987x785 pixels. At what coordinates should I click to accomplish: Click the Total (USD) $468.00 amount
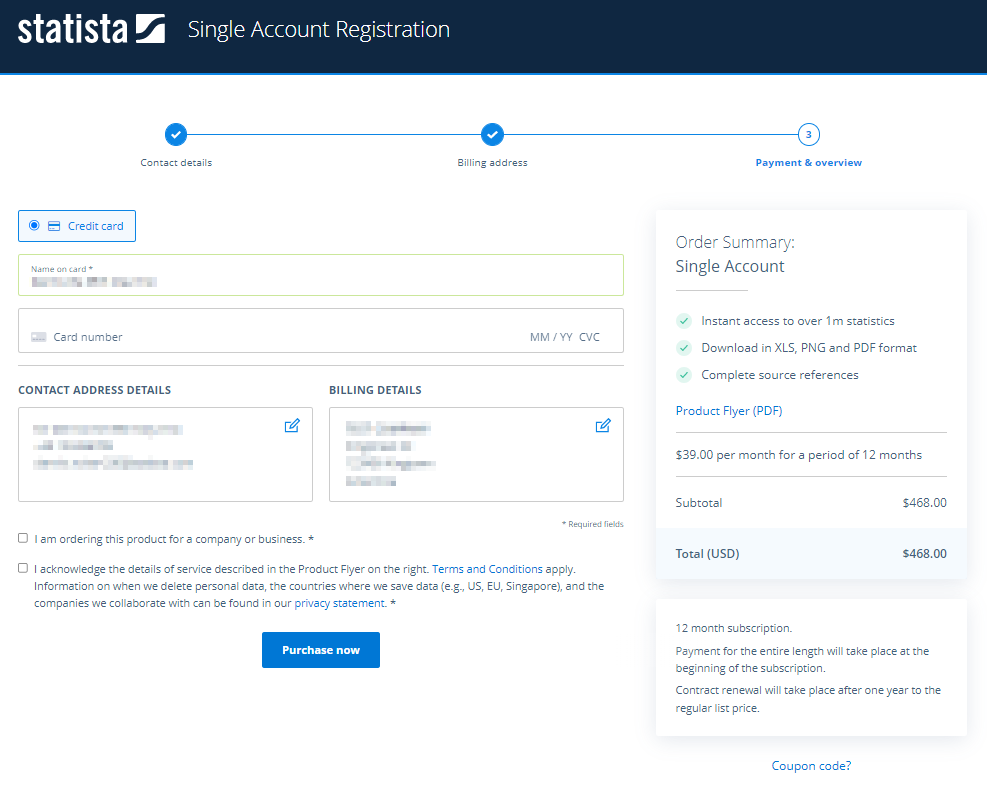(x=925, y=553)
